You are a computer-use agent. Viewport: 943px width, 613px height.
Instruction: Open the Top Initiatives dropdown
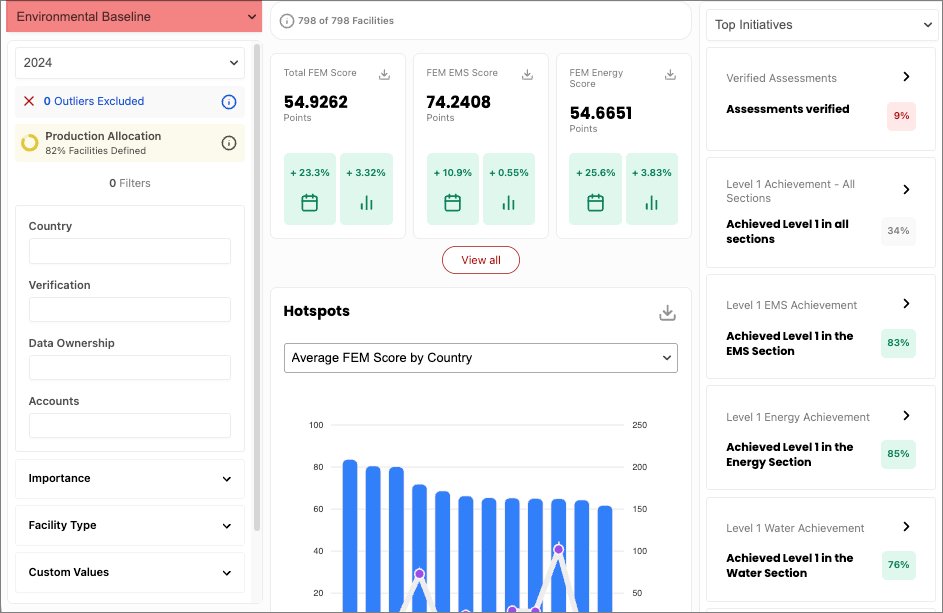[x=822, y=25]
